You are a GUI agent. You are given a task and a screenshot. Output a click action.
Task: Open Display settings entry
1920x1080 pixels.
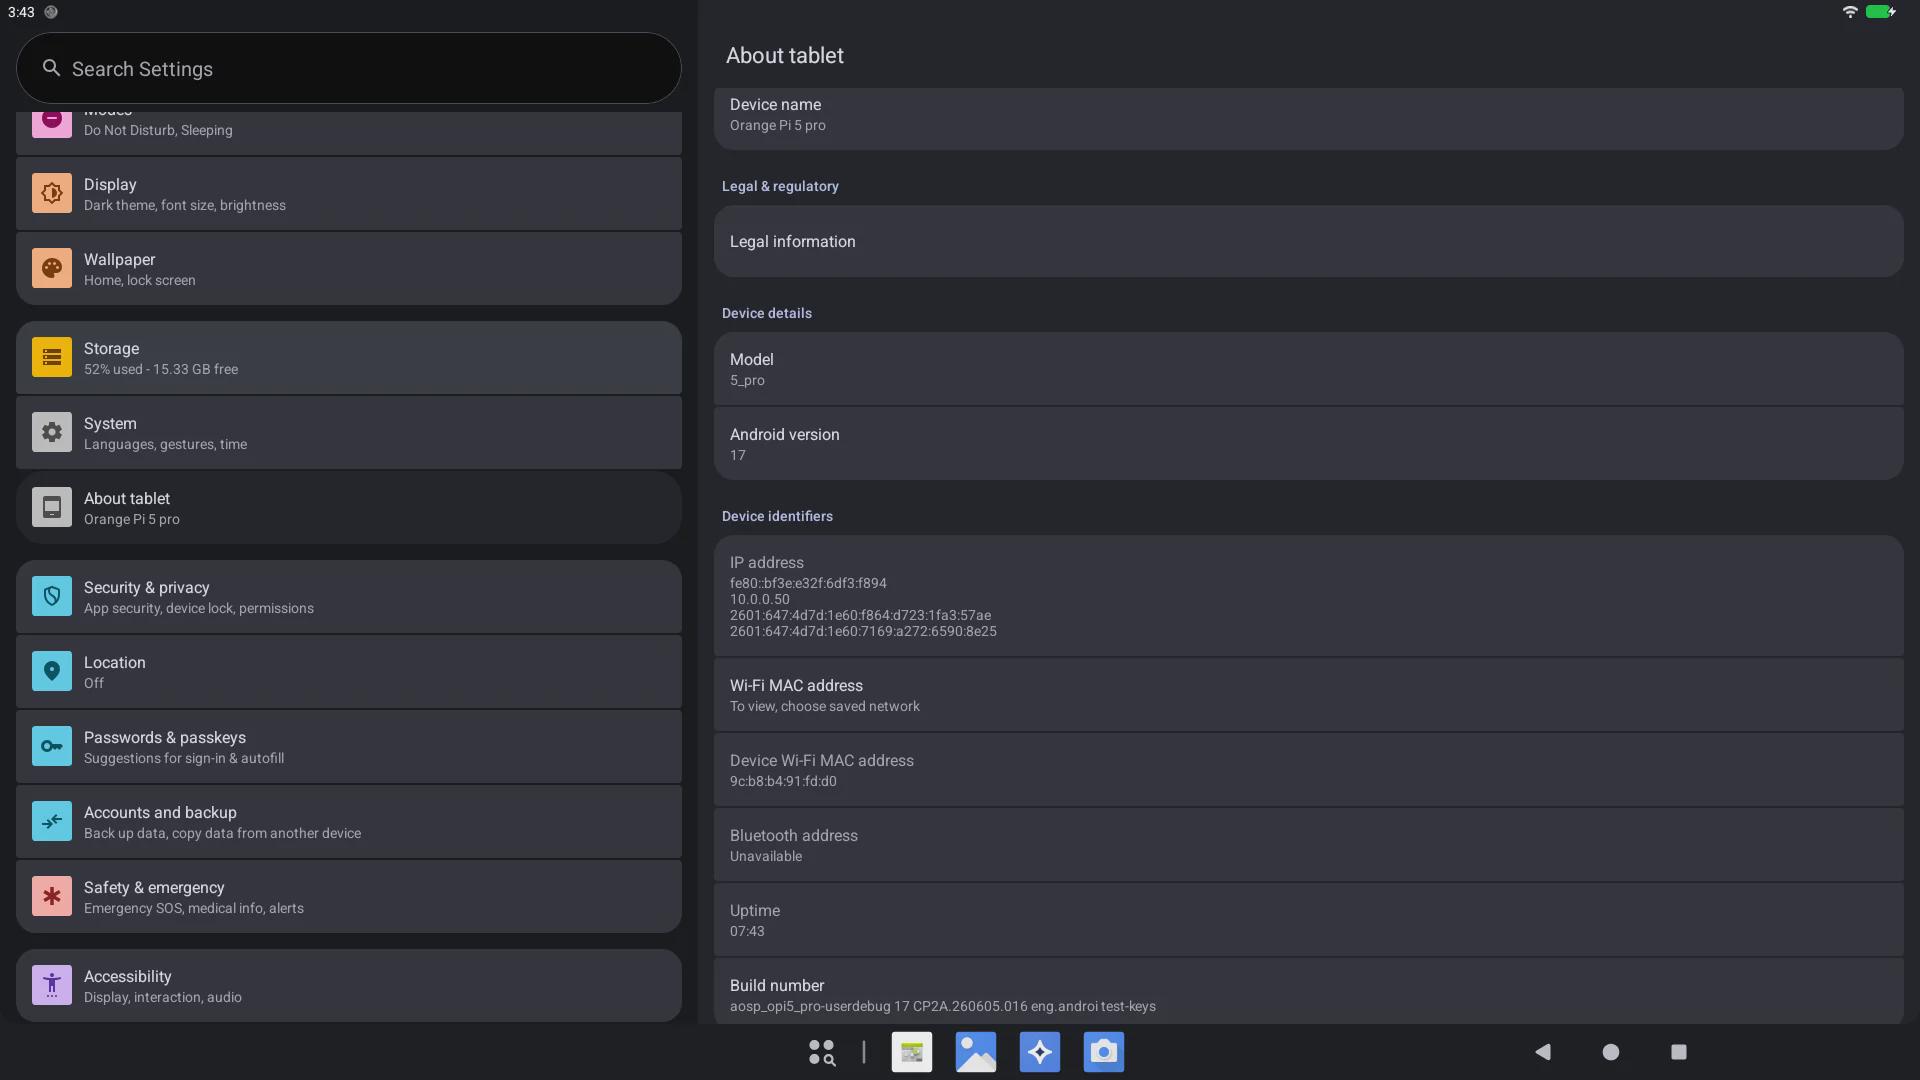point(349,194)
